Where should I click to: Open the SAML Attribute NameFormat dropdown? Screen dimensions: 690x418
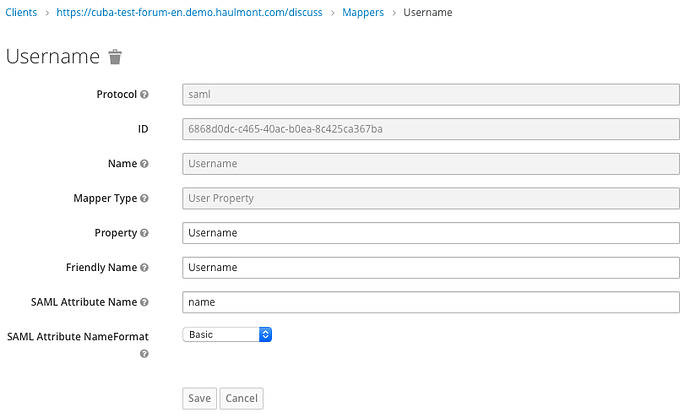227,335
